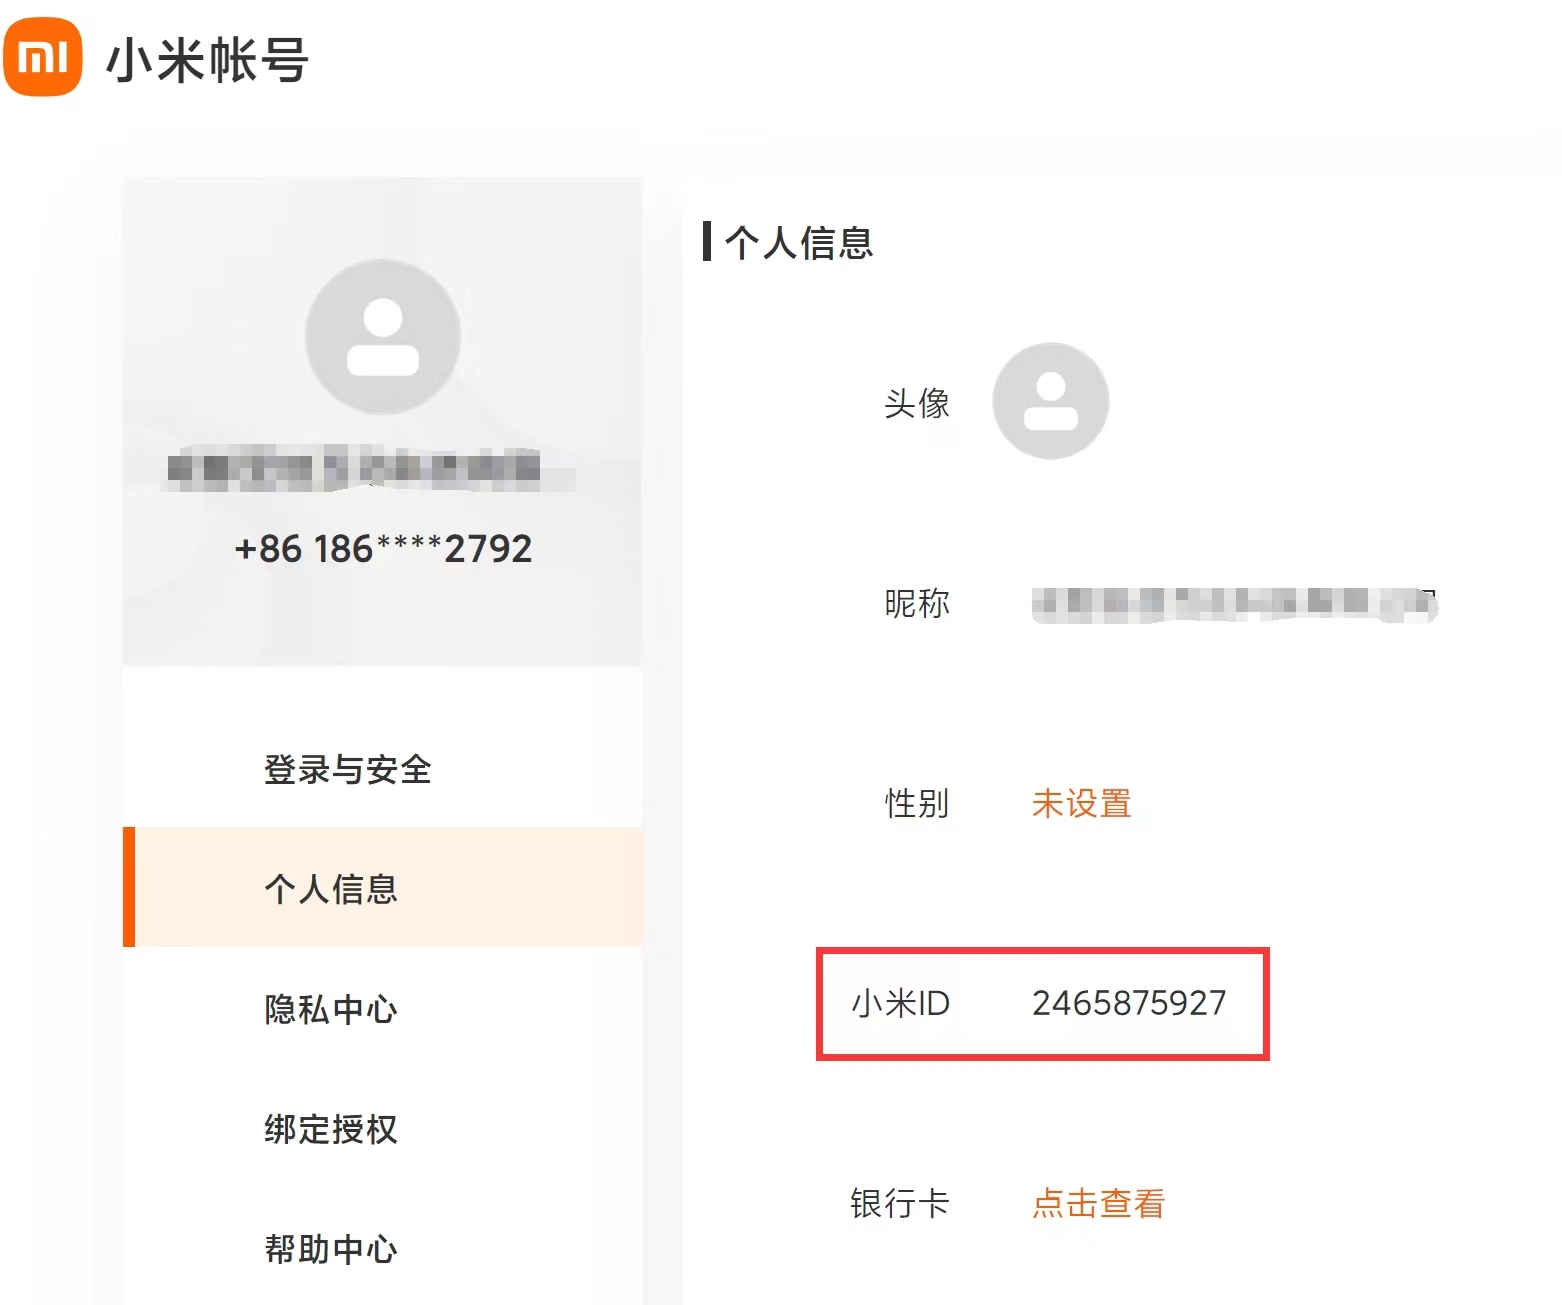Screen dimensions: 1562x1305
Task: Click the orange Xiaomi MI logo
Action: click(43, 57)
